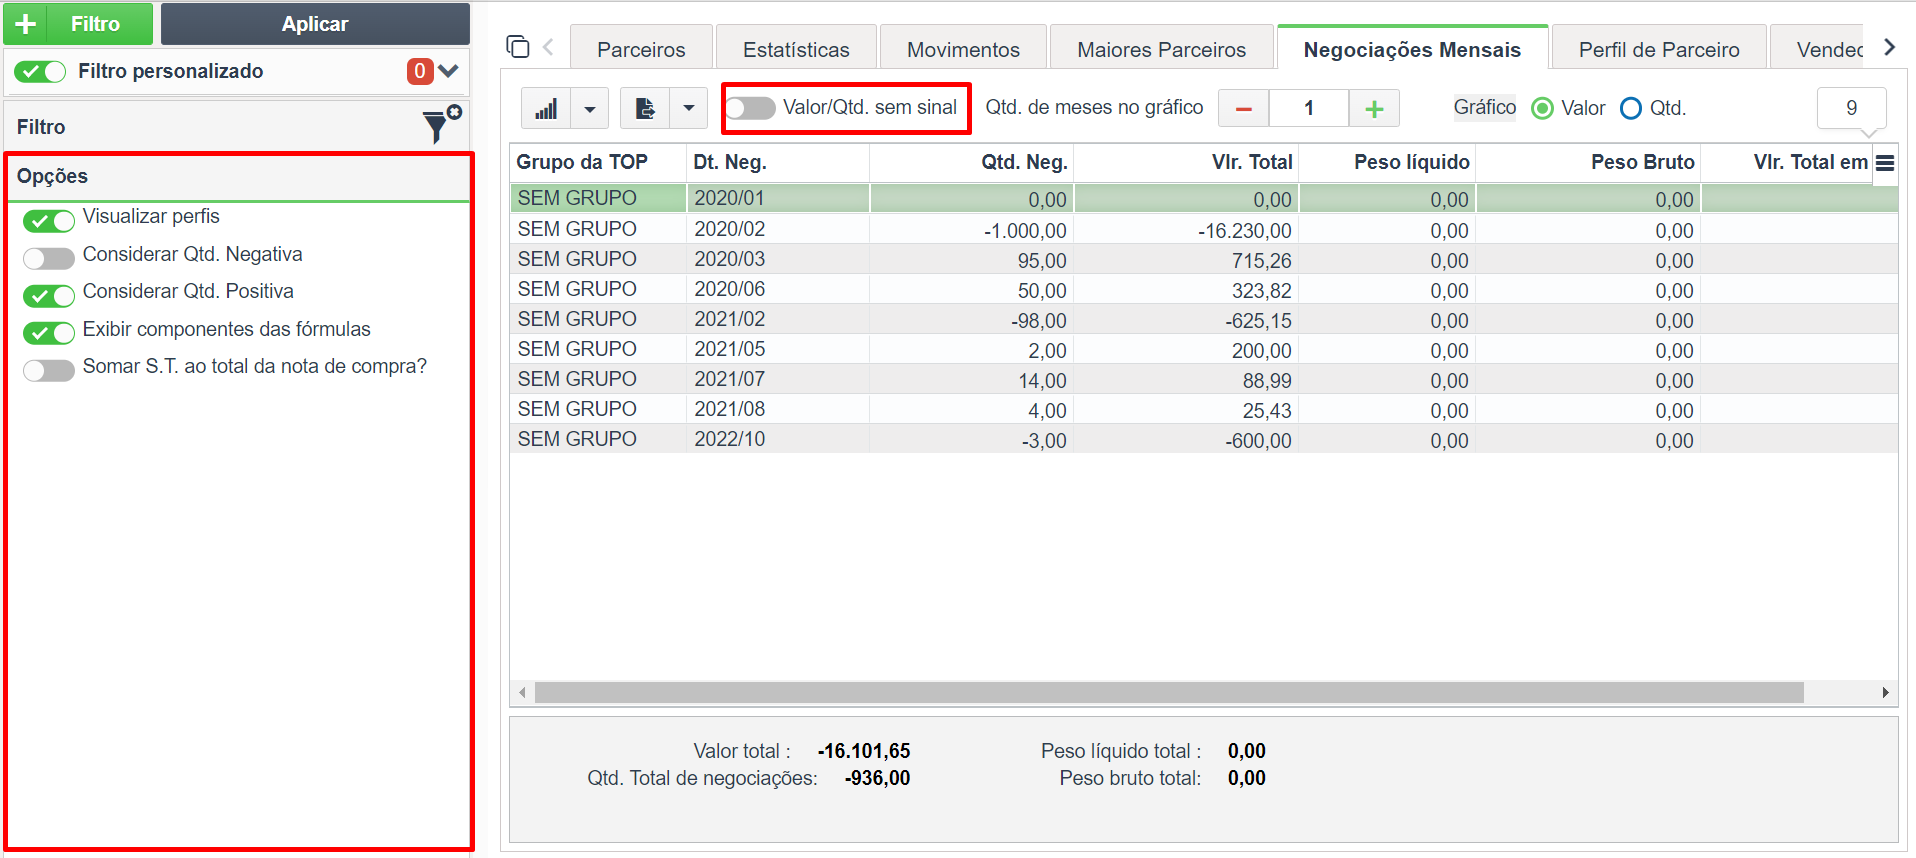Disable Visualizar perfis toggle
1916x858 pixels.
coord(49,220)
